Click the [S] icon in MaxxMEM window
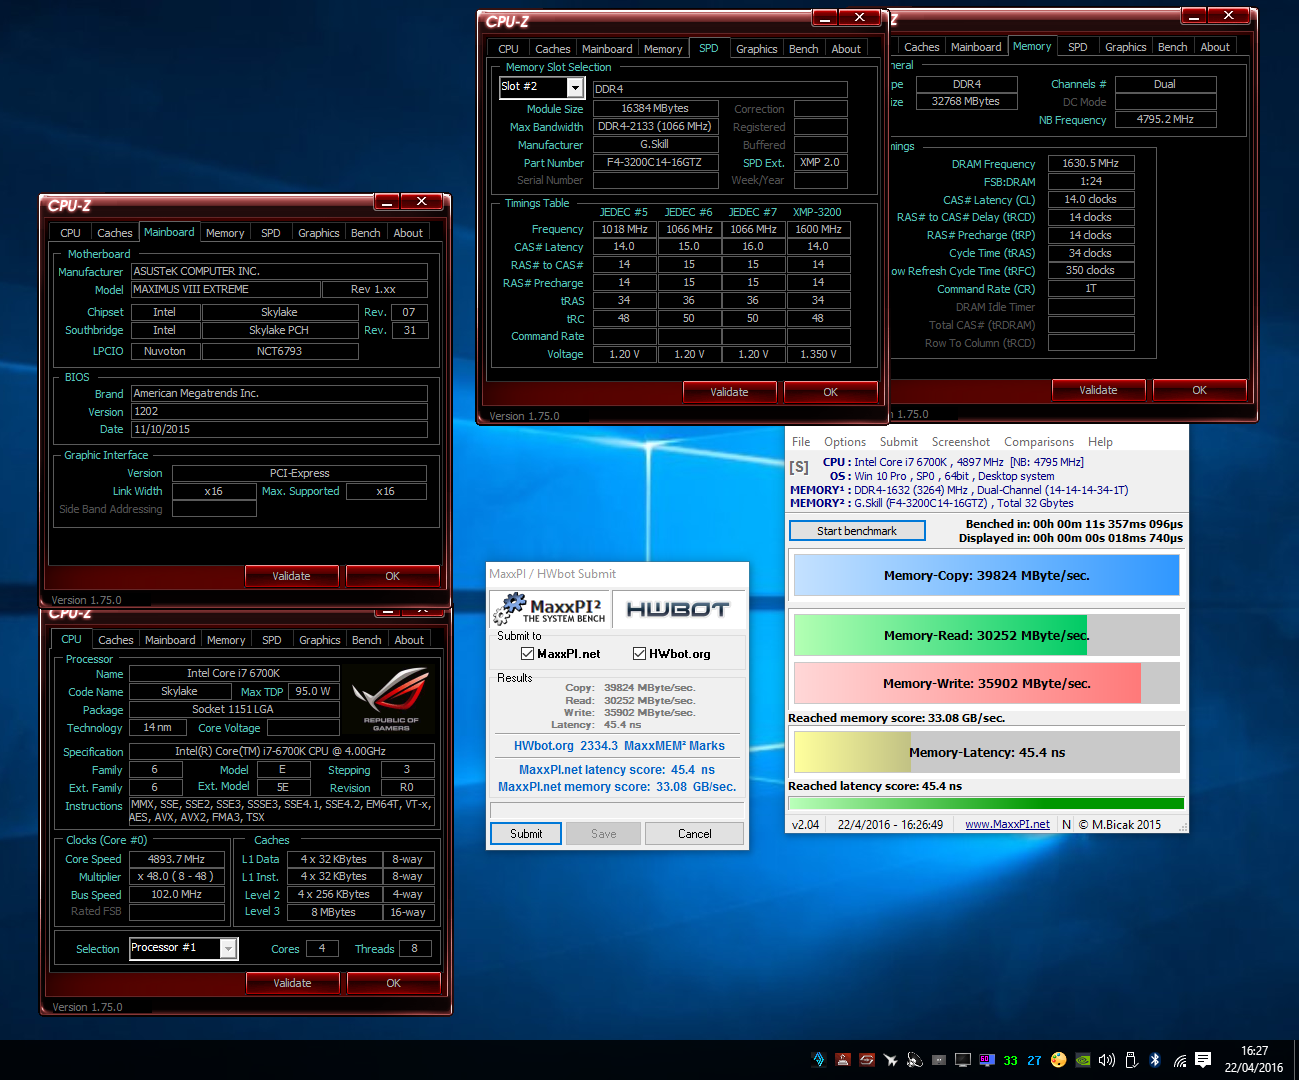Screen dimensions: 1299x1080 (x=799, y=467)
